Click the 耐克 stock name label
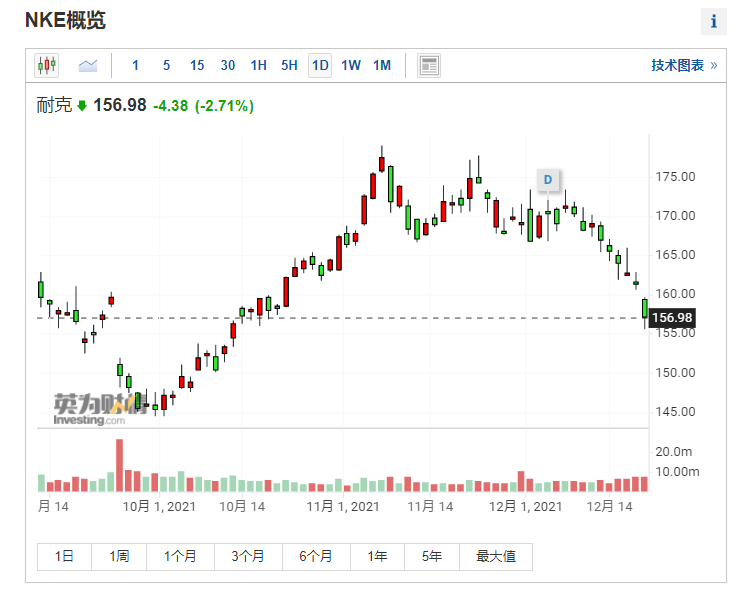The width and height of the screenshot is (749, 602). pyautogui.click(x=54, y=105)
